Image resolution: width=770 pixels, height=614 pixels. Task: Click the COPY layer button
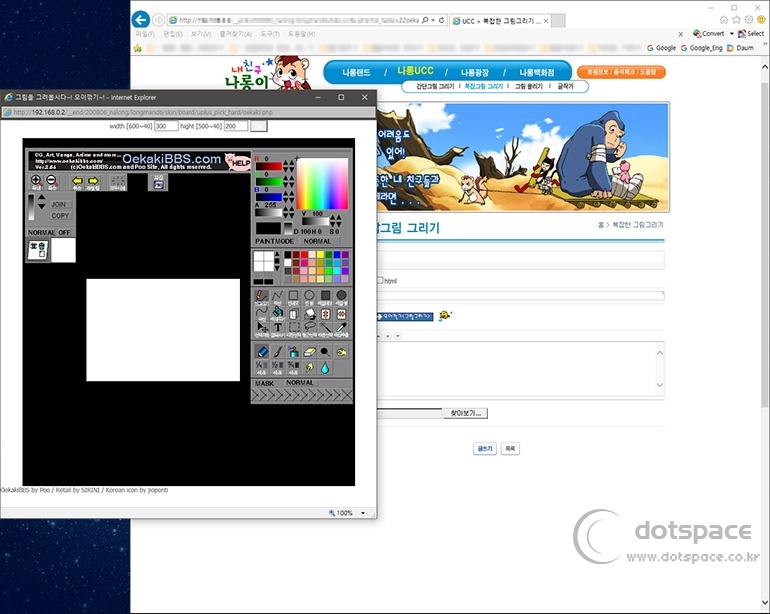tap(60, 216)
